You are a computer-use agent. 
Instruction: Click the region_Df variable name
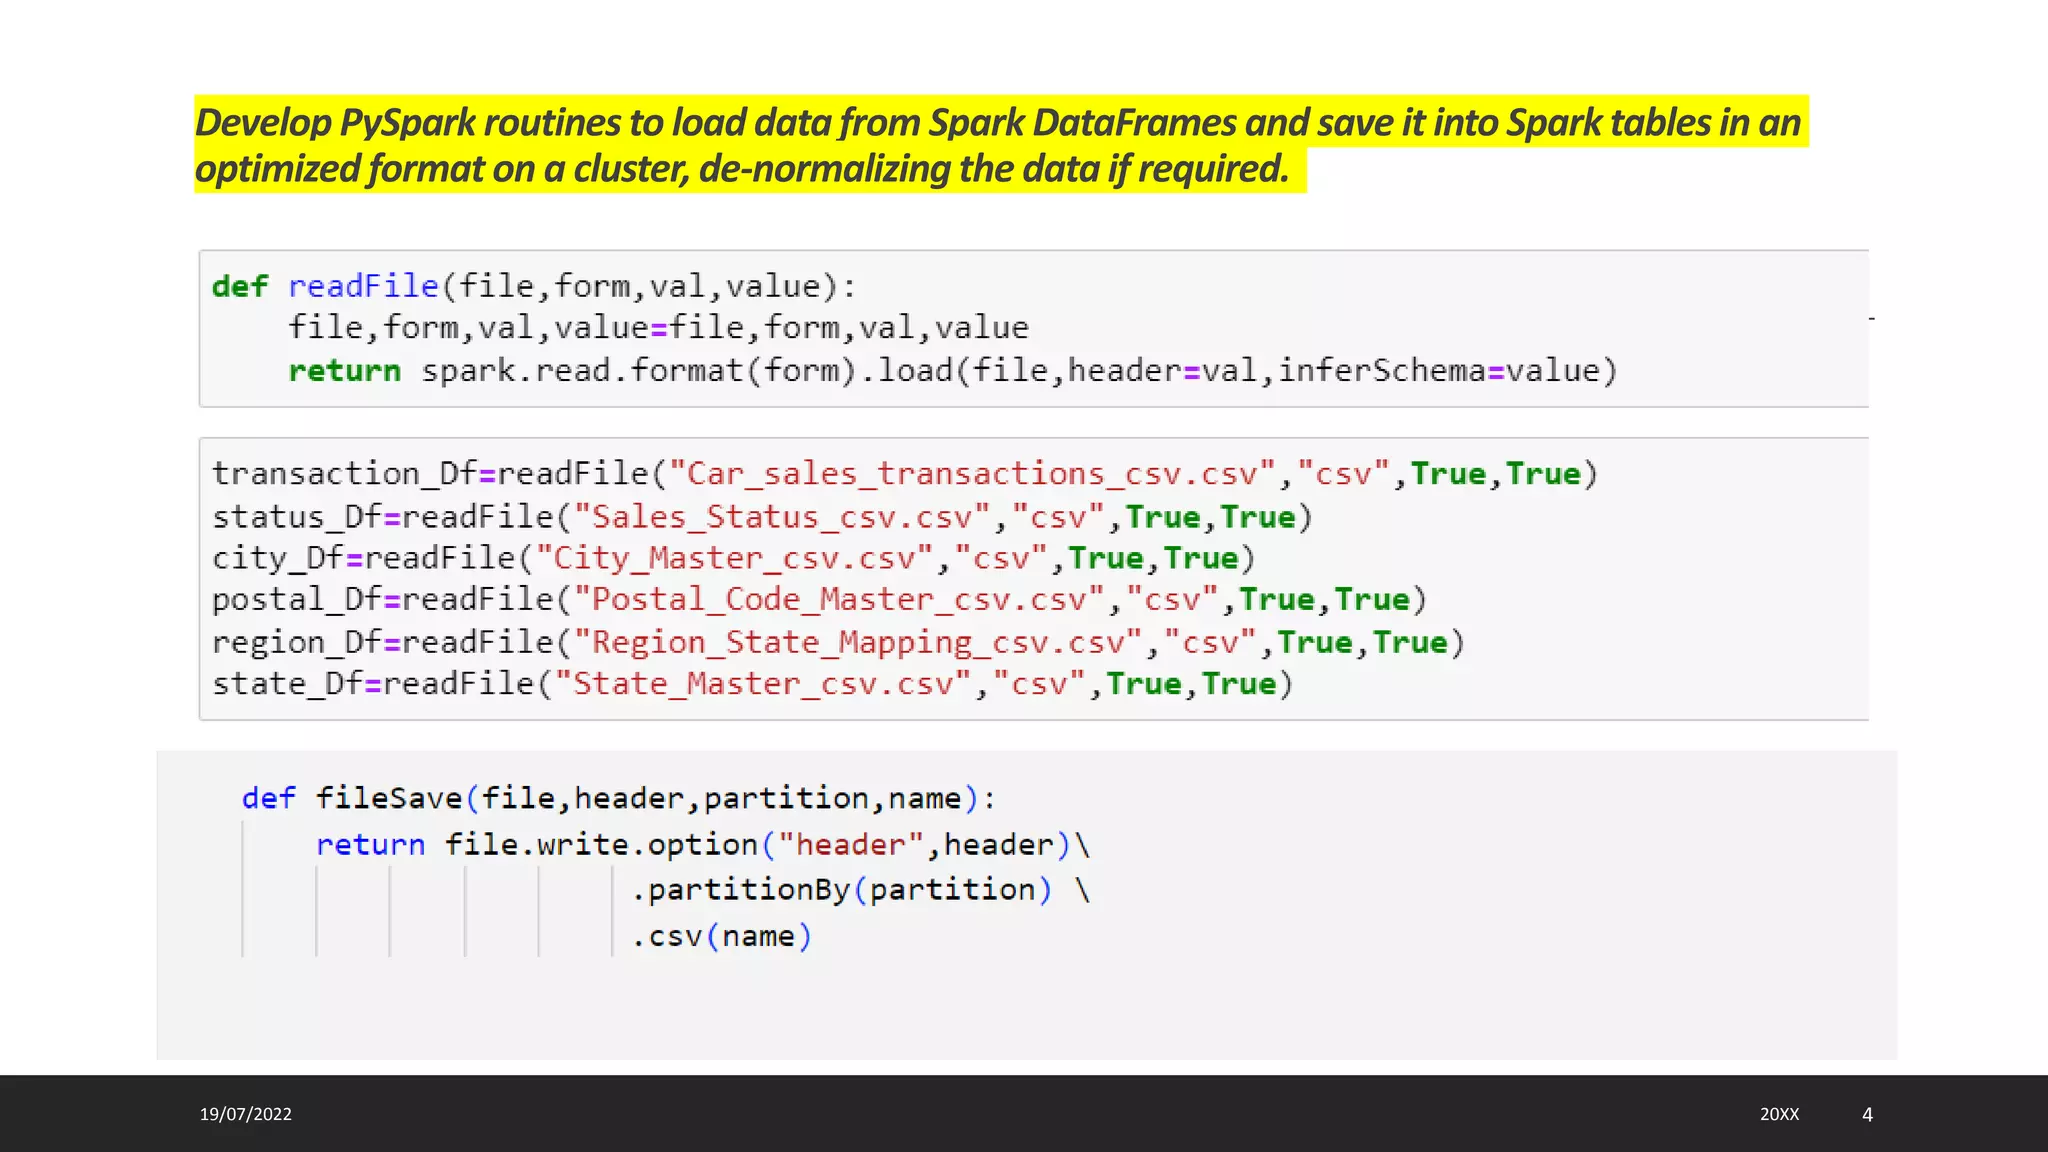coord(297,642)
